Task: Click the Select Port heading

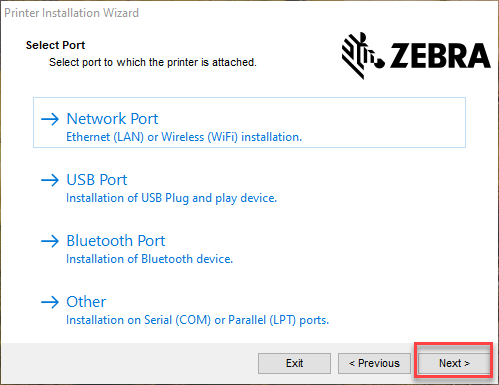Action: tap(55, 45)
